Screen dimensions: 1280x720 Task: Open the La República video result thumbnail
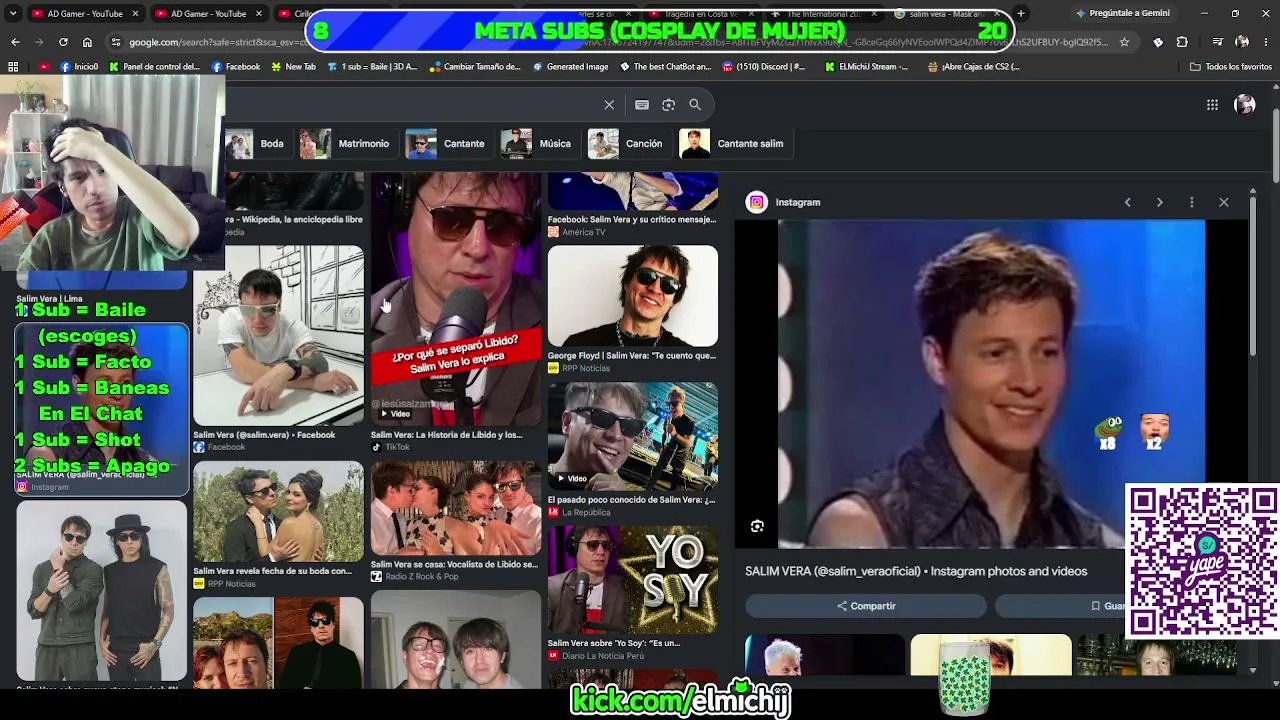point(633,436)
